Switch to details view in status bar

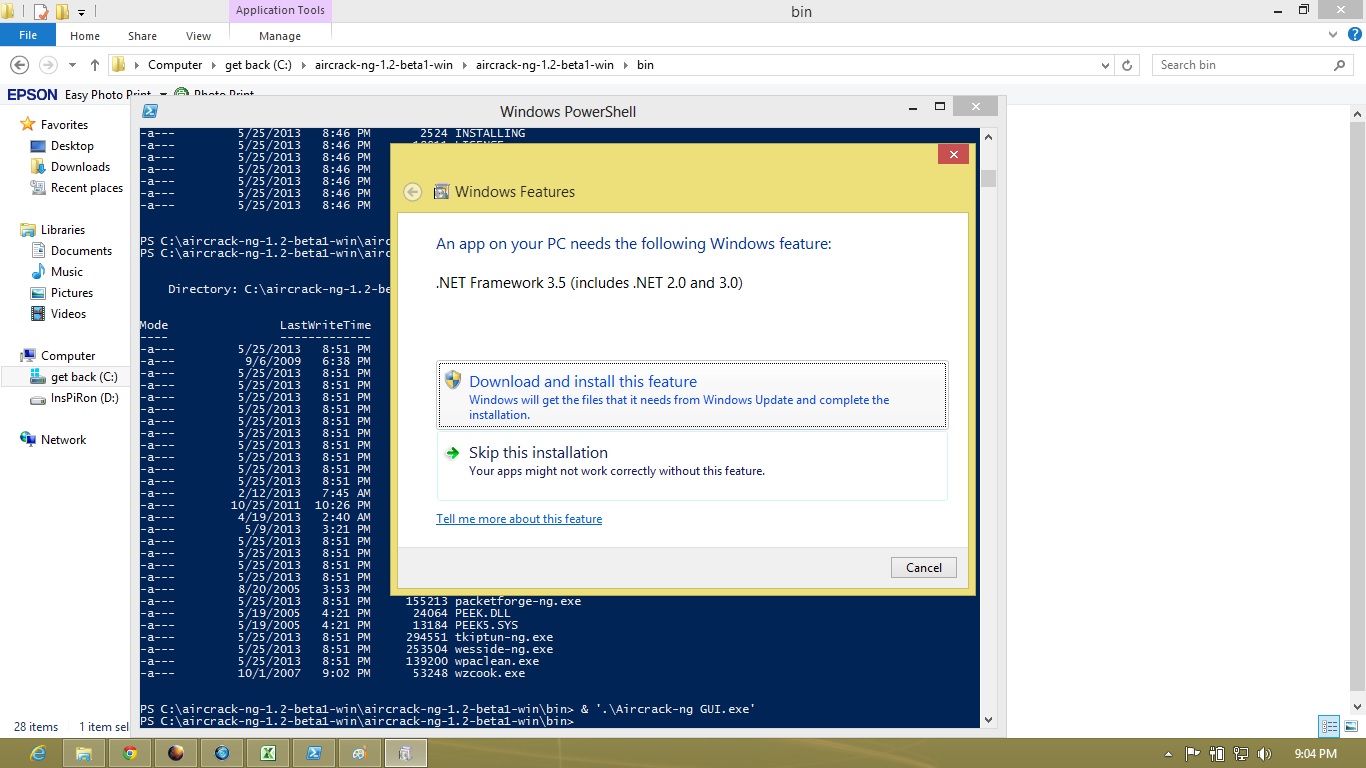pos(1329,727)
